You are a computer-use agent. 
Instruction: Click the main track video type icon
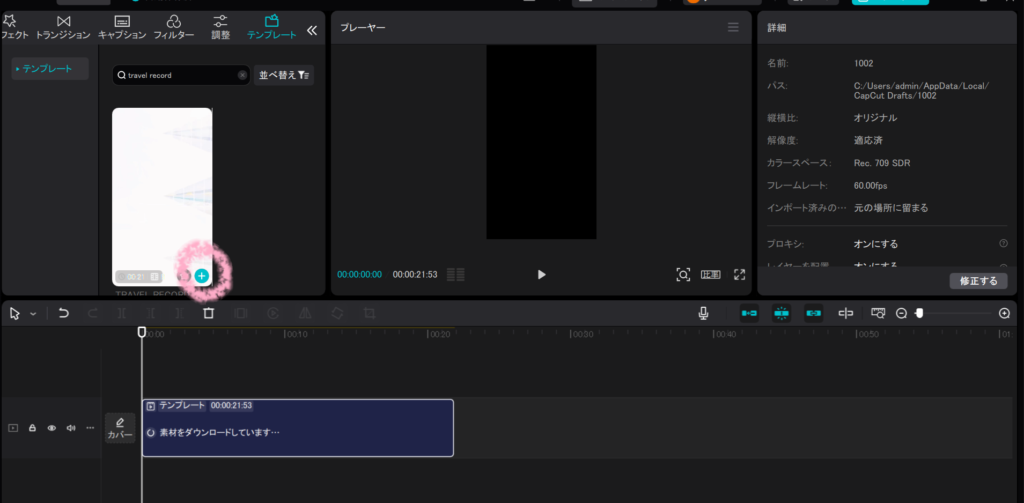13,428
